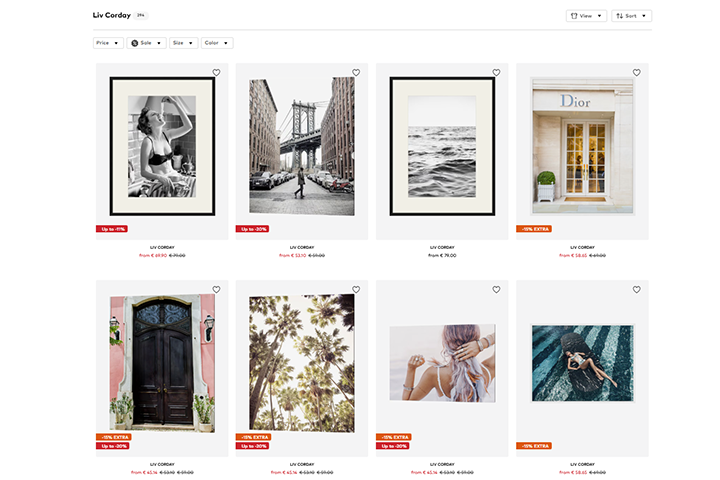
Task: Click '-15% EXTRA' badge on Dior print
Action: point(536,229)
